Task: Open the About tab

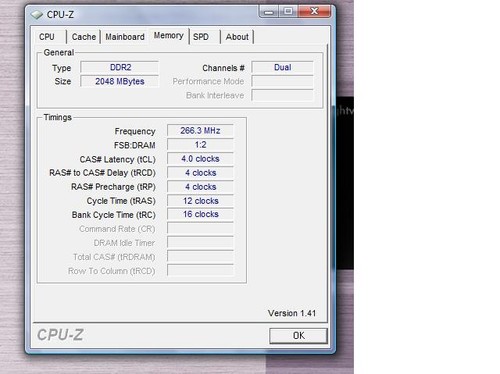Action: 237,37
